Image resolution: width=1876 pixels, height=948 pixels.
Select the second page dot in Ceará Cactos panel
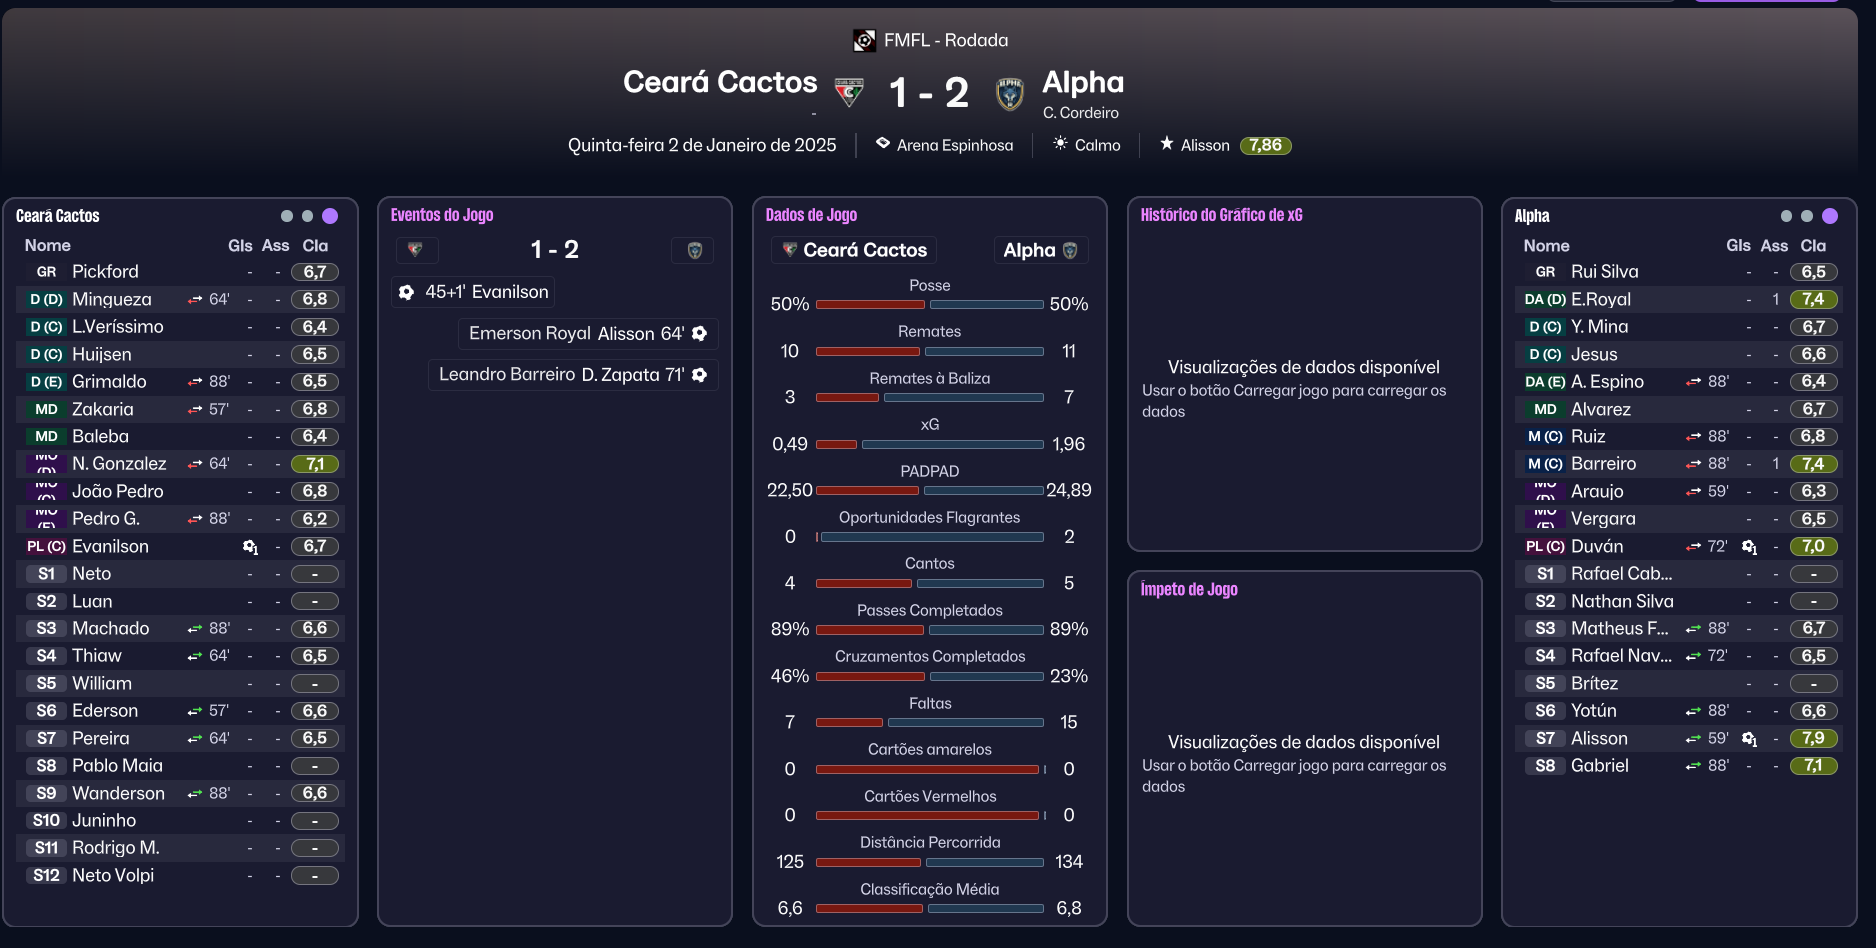307,216
